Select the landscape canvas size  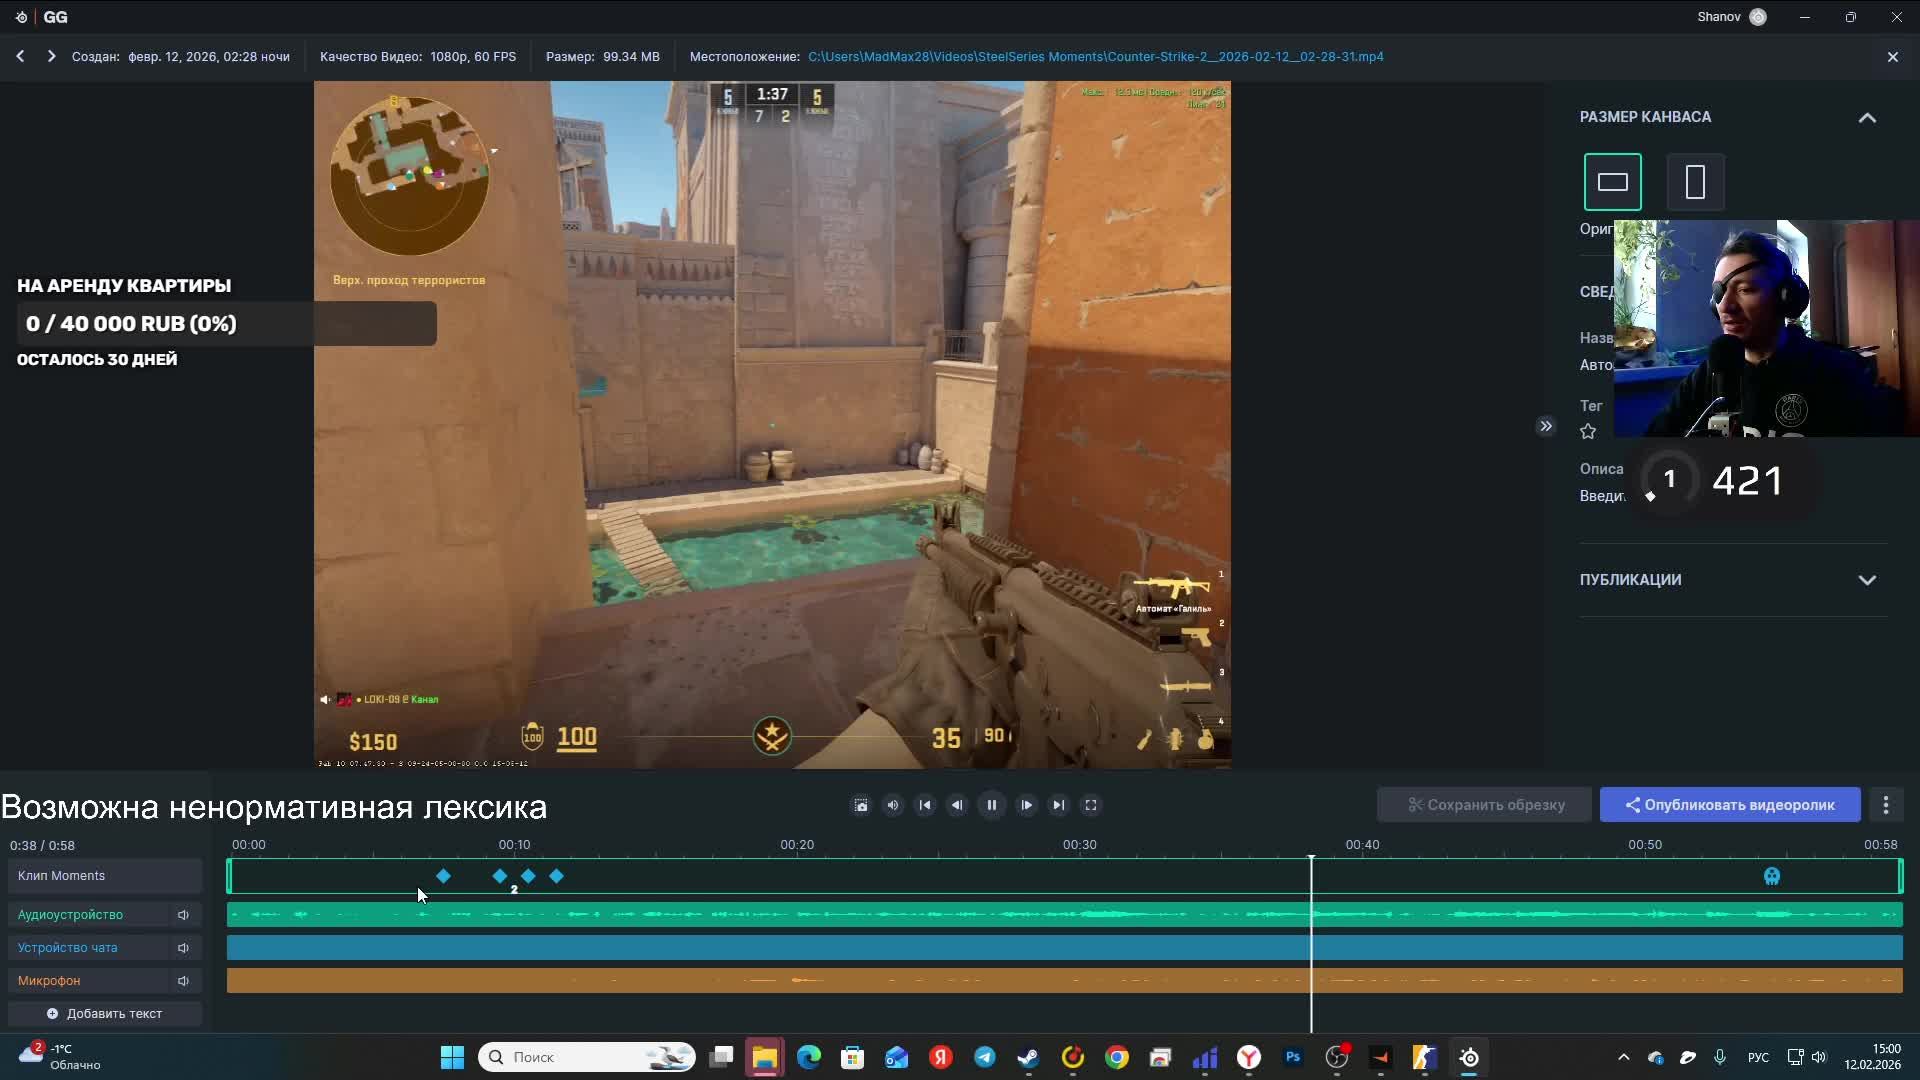pos(1612,182)
